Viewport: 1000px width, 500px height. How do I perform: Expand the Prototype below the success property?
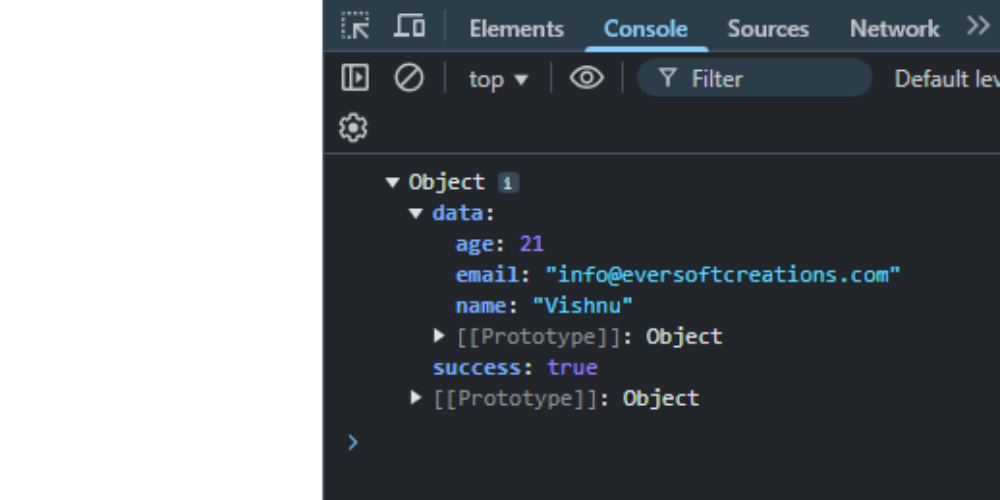pos(415,397)
